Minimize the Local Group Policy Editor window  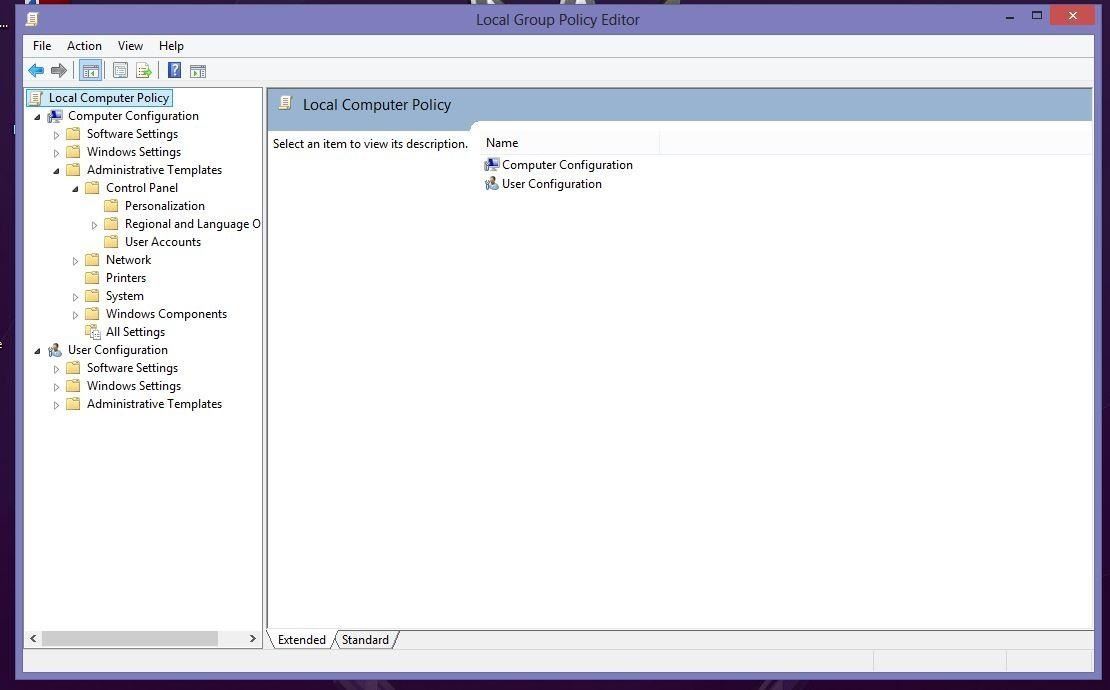(1009, 16)
